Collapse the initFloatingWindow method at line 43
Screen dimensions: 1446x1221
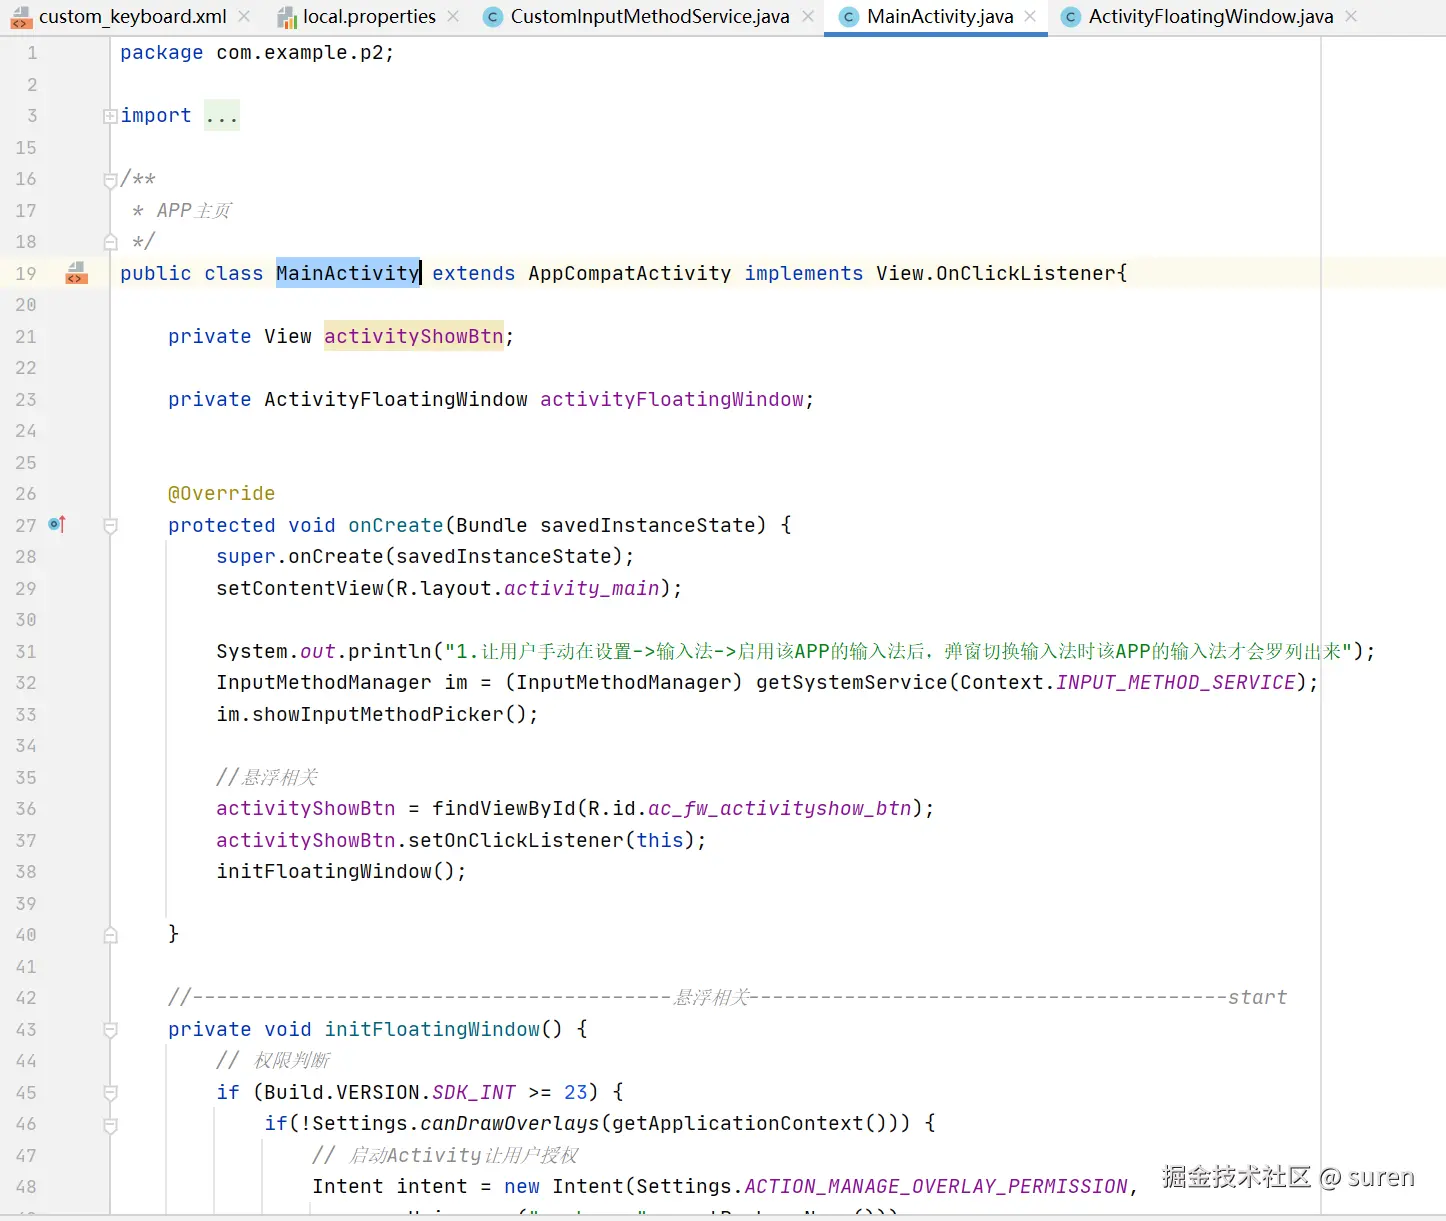pyautogui.click(x=110, y=1030)
